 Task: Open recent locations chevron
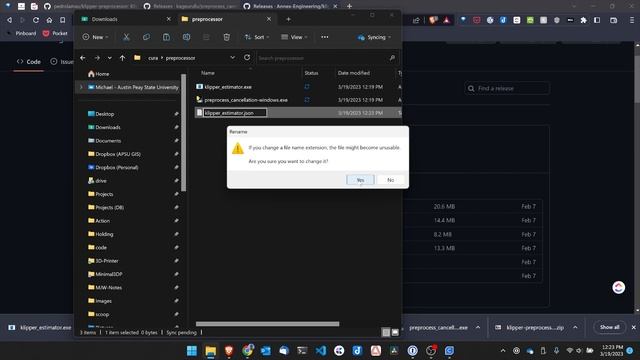point(109,58)
